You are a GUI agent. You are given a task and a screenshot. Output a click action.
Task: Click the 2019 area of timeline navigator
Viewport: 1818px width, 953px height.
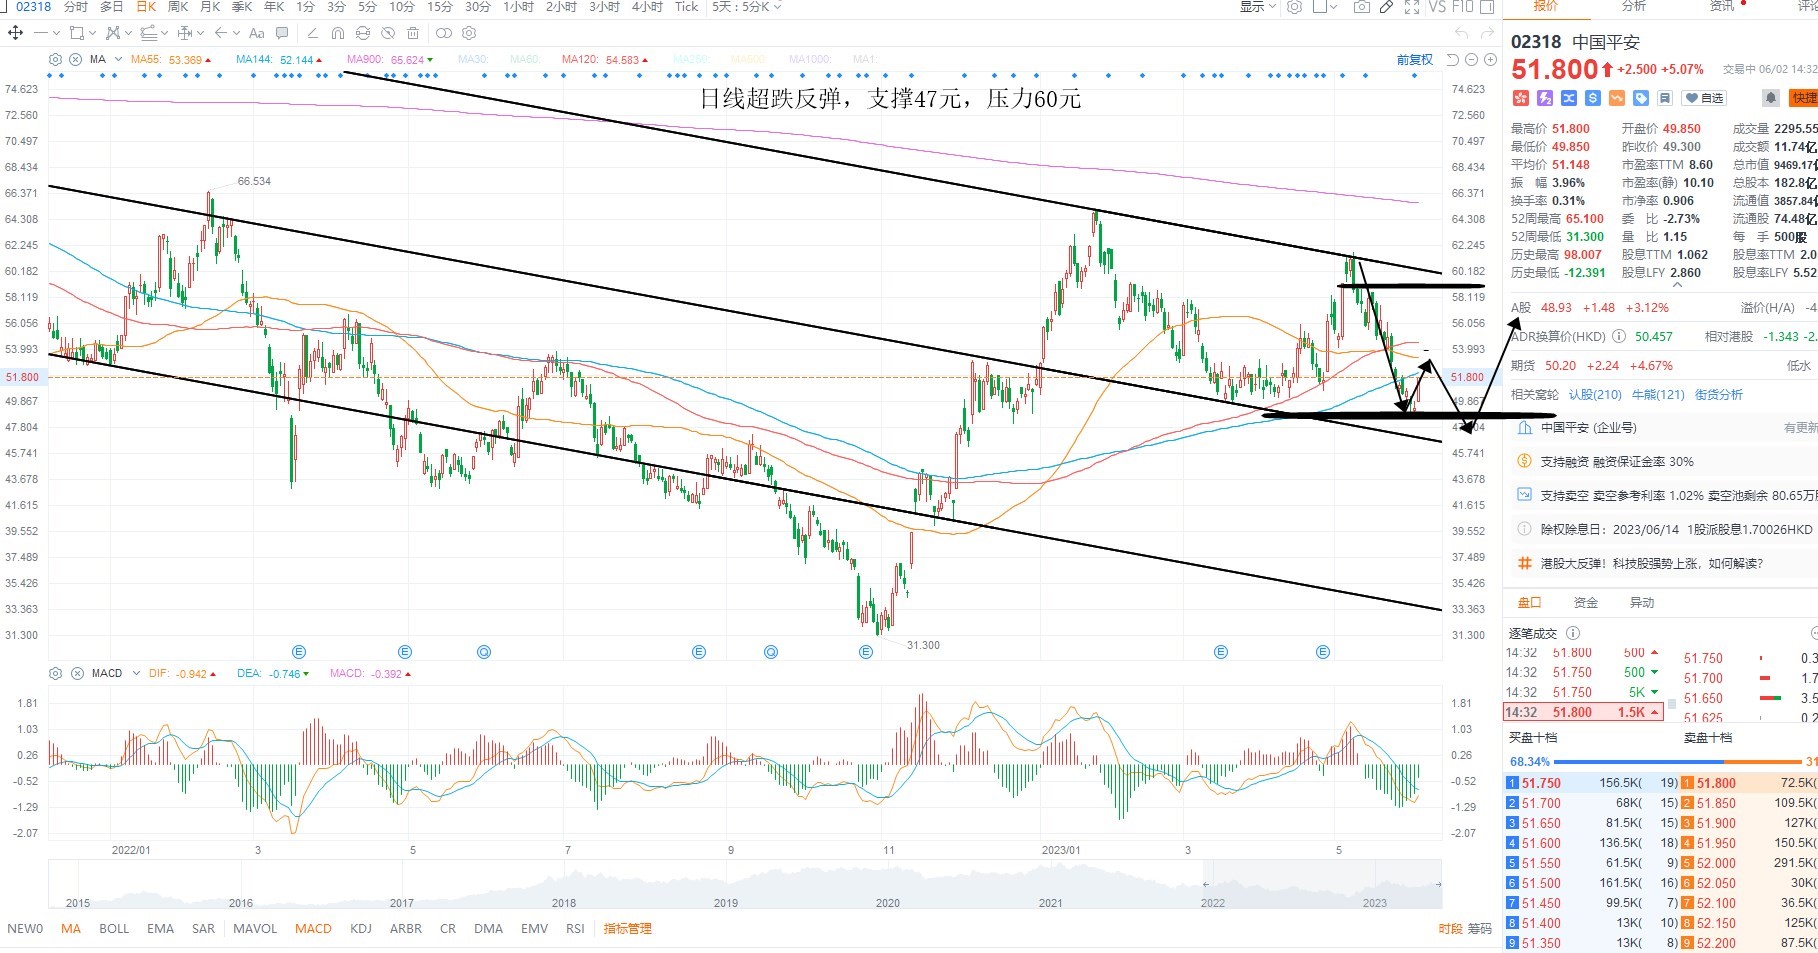726,902
